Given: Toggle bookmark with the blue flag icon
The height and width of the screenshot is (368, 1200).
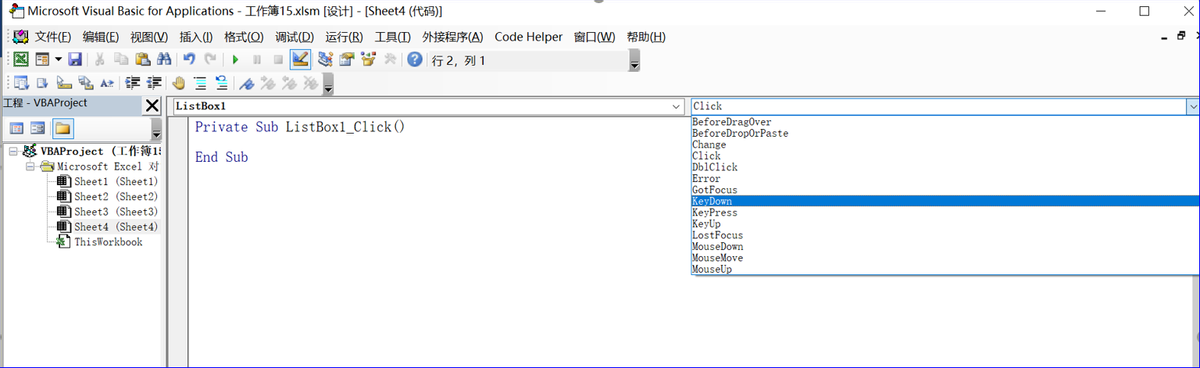Looking at the screenshot, I should pyautogui.click(x=246, y=84).
